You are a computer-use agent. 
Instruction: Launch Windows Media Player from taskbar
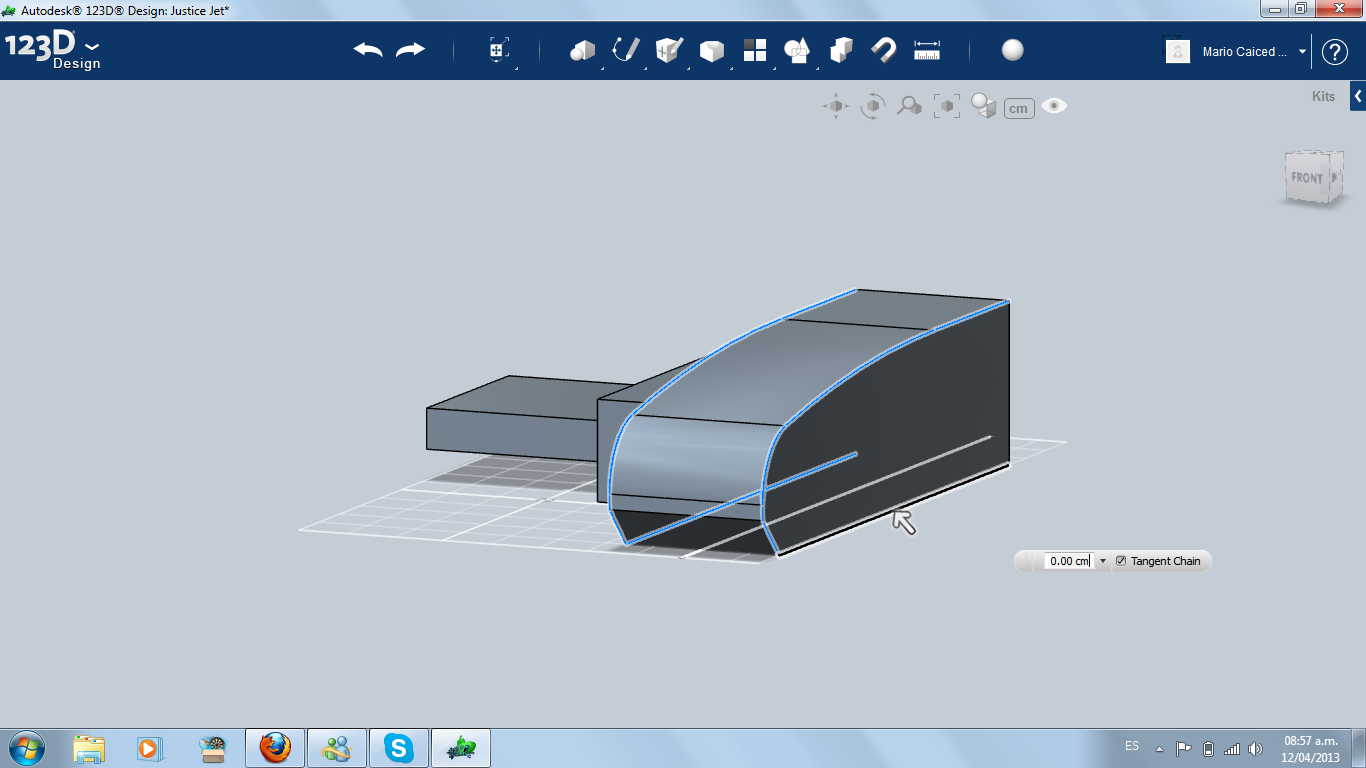coord(149,748)
